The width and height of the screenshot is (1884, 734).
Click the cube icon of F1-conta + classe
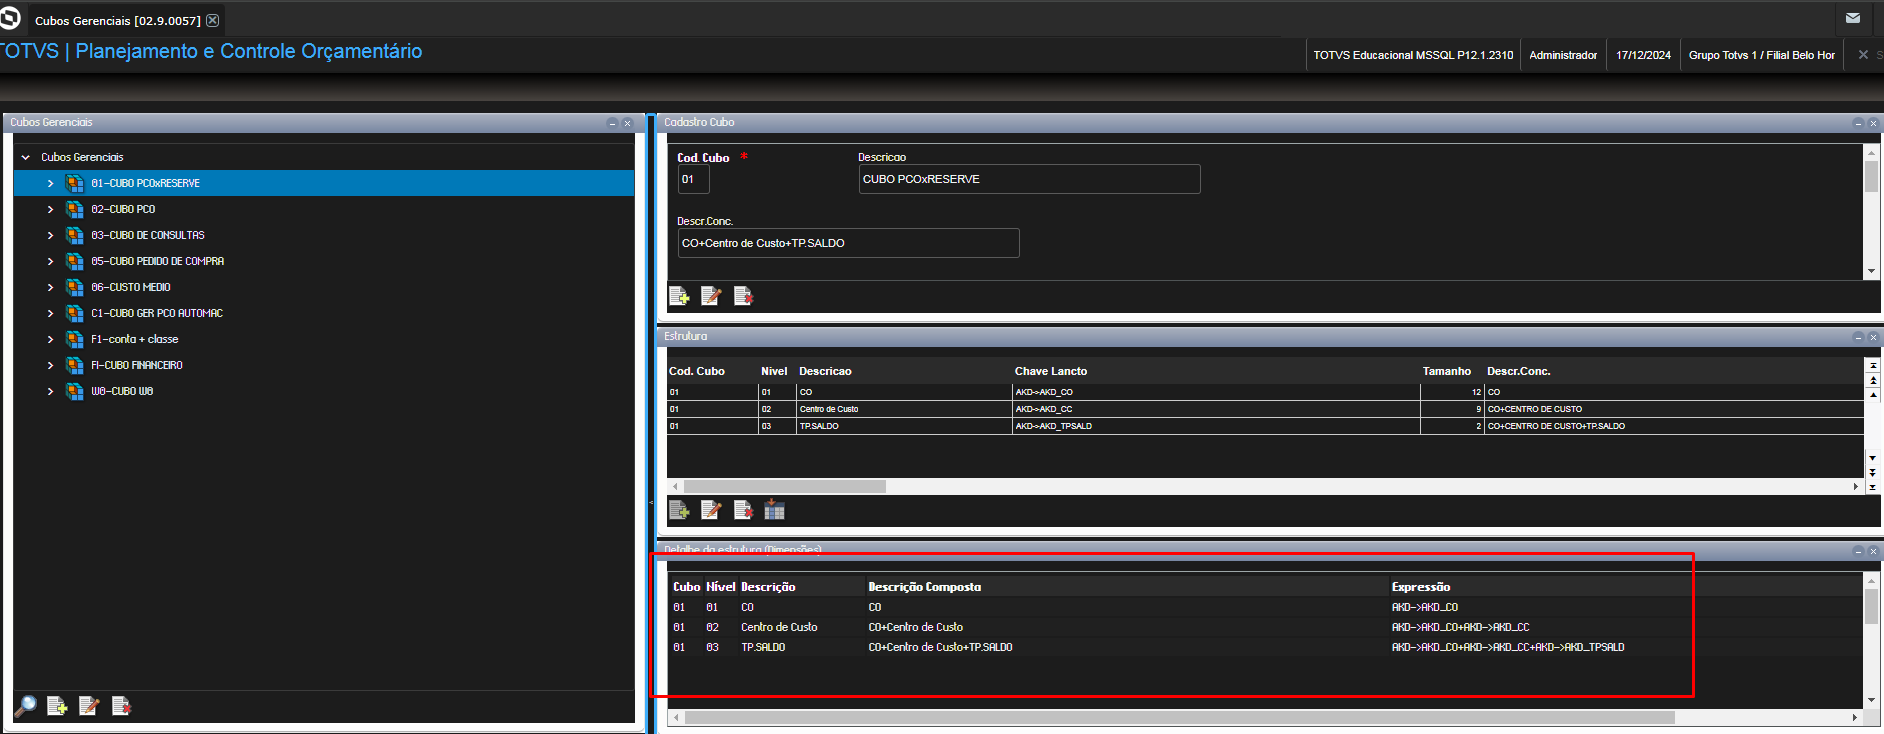[x=75, y=339]
